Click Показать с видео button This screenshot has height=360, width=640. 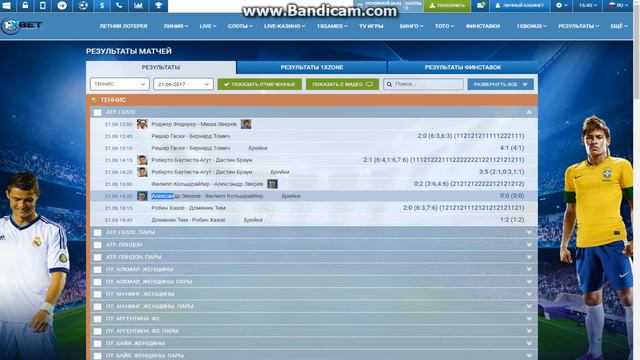click(x=342, y=84)
